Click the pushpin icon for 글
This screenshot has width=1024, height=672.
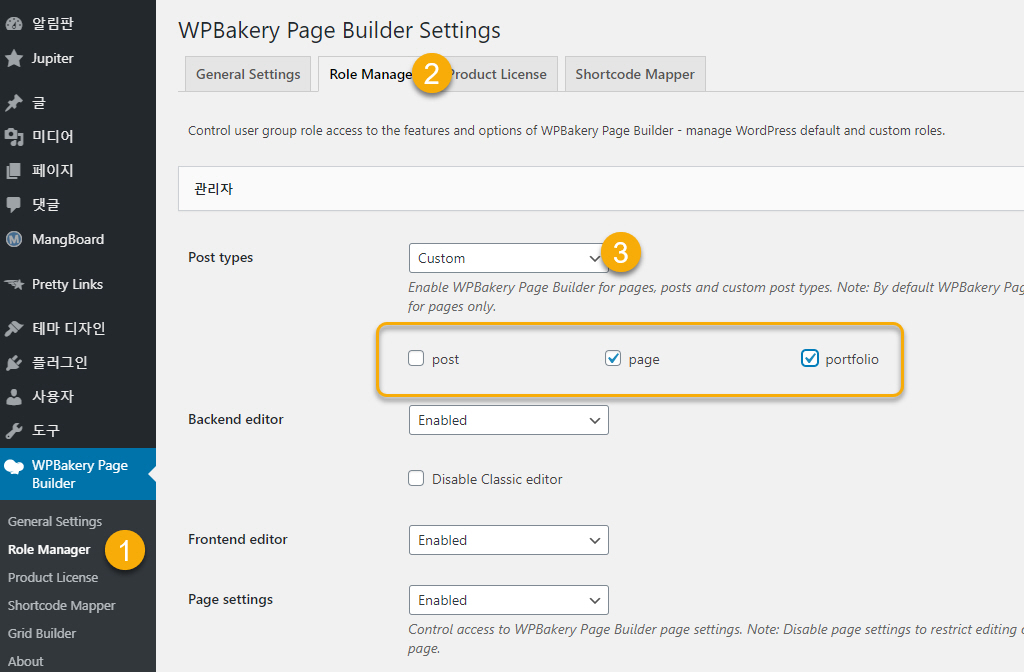[x=14, y=103]
